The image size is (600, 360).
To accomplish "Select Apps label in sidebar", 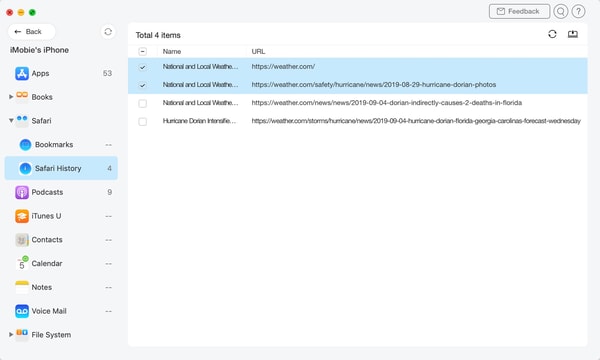I will coord(40,73).
